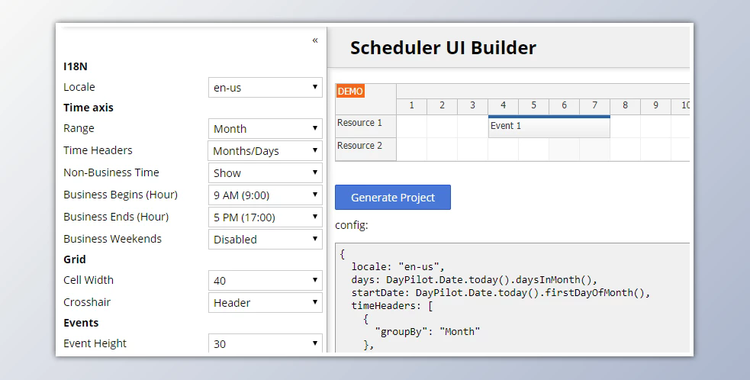Click the locale: "en-us" line in config
The width and height of the screenshot is (750, 380).
pos(398,267)
